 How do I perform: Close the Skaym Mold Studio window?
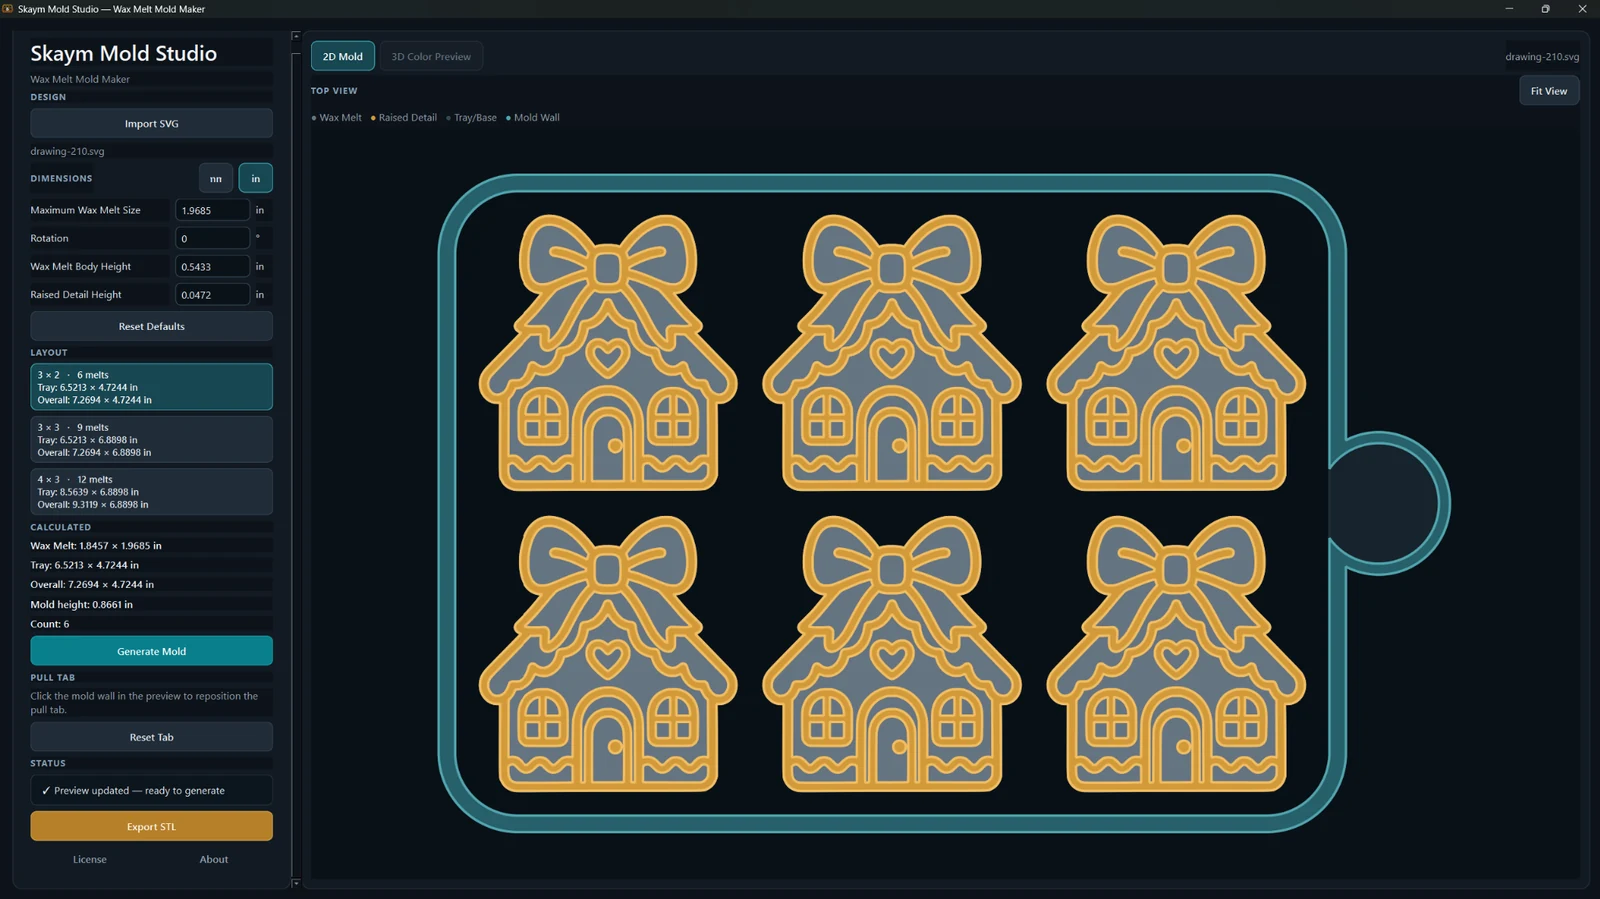tap(1582, 9)
